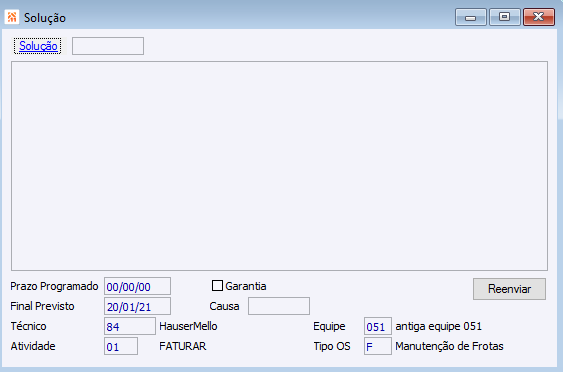Click the orange application icon in title bar

(x=12, y=17)
